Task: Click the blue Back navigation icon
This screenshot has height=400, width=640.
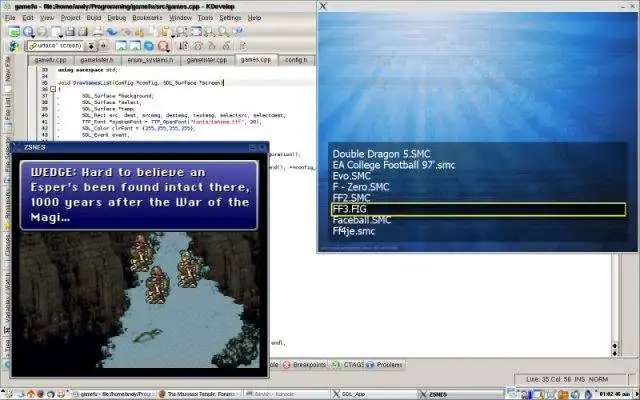Action: [28, 31]
